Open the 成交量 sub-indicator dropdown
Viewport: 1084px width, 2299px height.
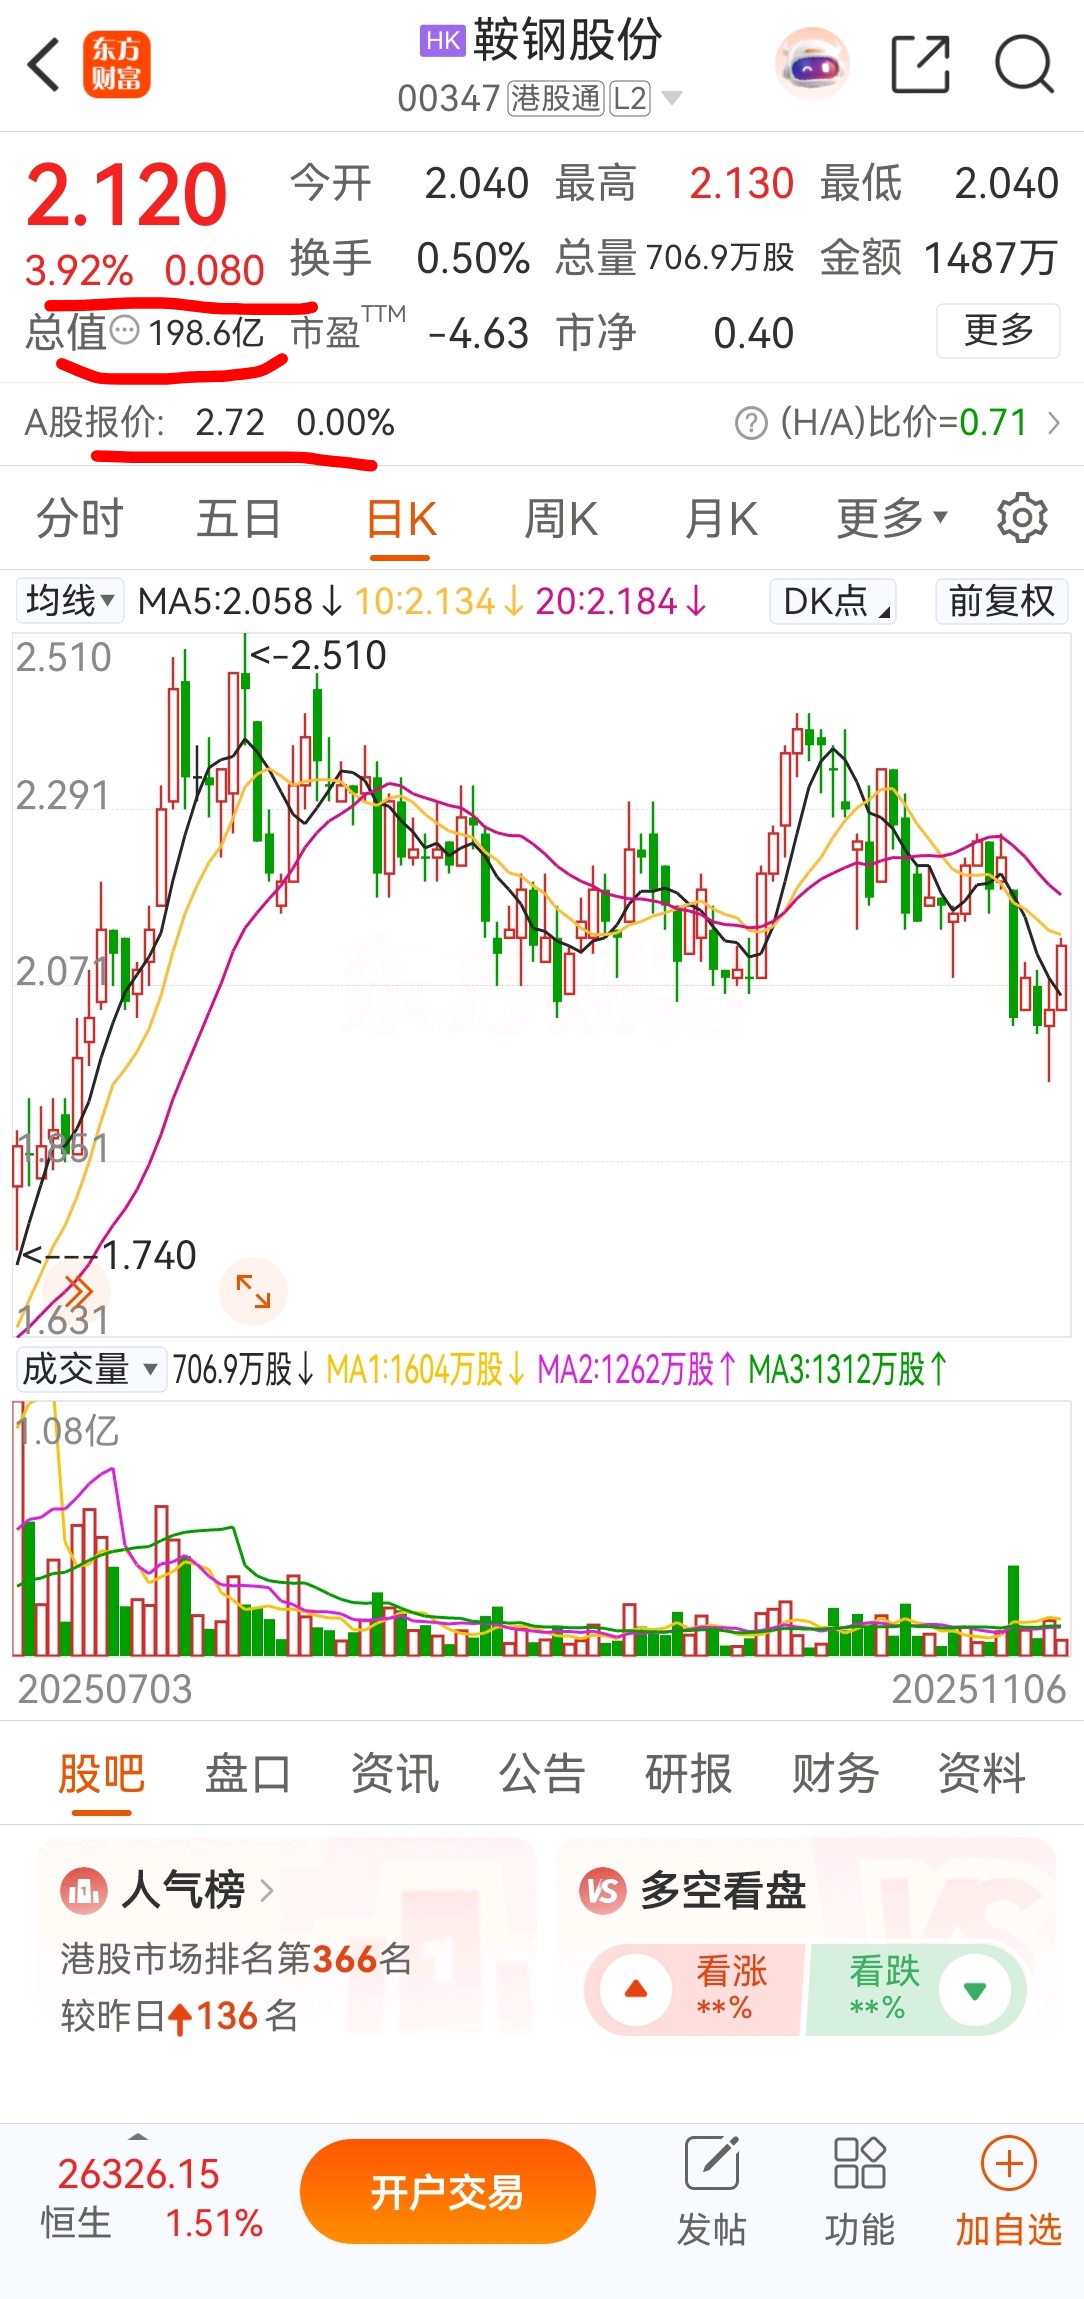pyautogui.click(x=90, y=1368)
